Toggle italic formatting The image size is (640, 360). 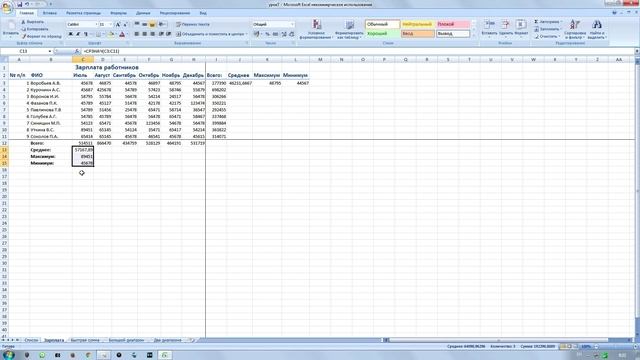pos(78,34)
